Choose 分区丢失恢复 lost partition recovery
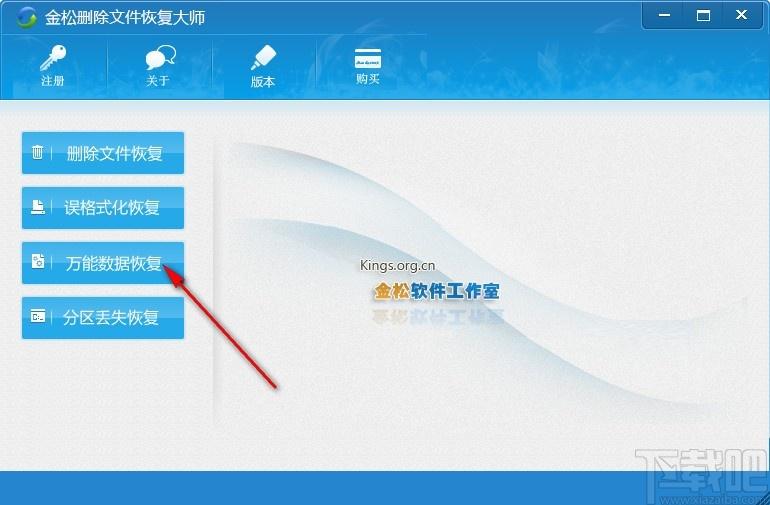Viewport: 770px width, 505px height. pyautogui.click(x=103, y=318)
